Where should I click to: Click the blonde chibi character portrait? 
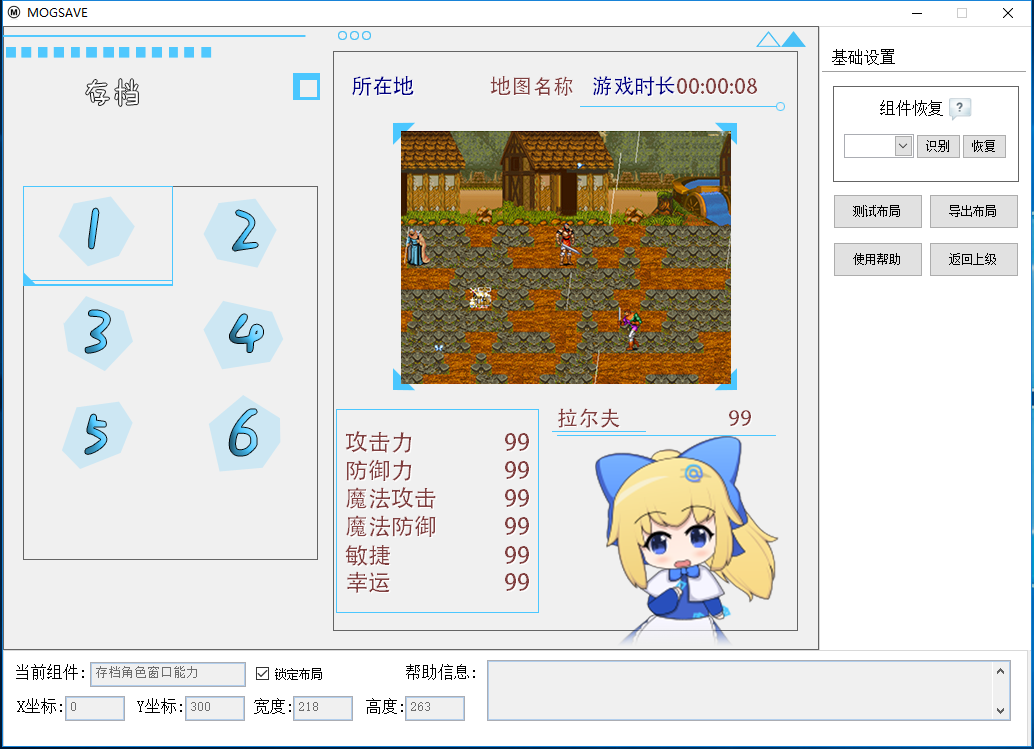(x=686, y=540)
